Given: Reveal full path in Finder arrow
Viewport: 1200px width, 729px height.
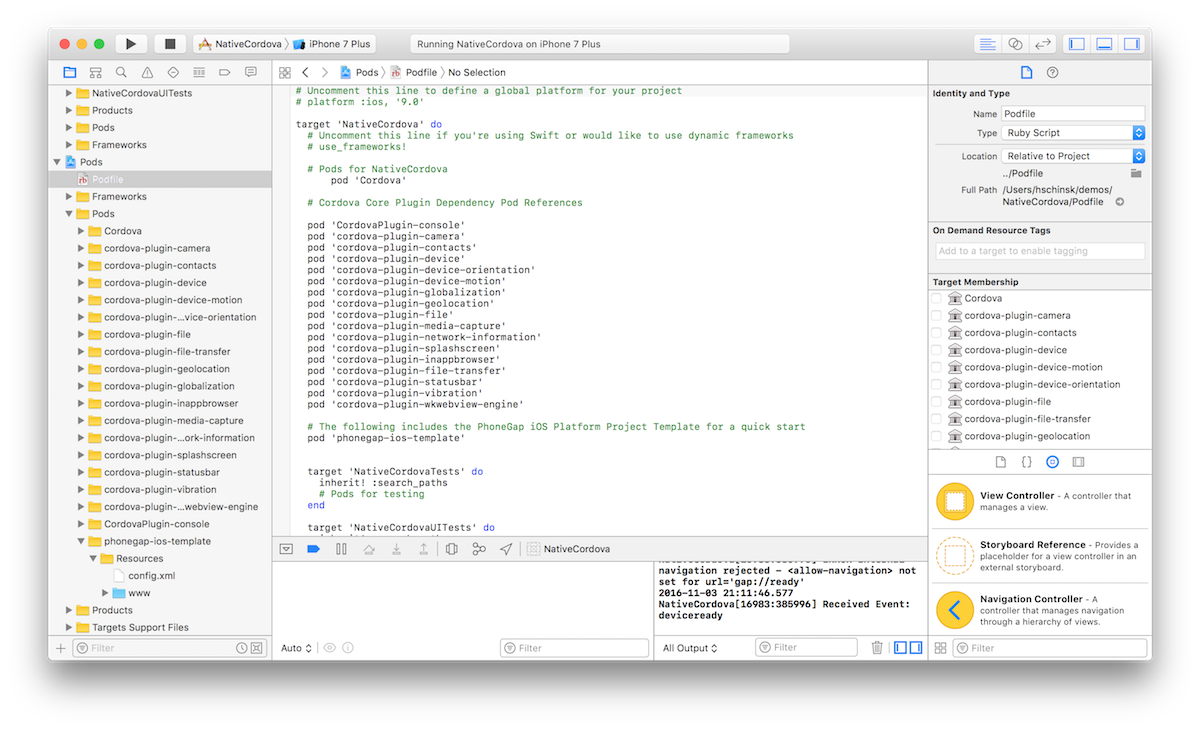Looking at the screenshot, I should pos(1120,202).
